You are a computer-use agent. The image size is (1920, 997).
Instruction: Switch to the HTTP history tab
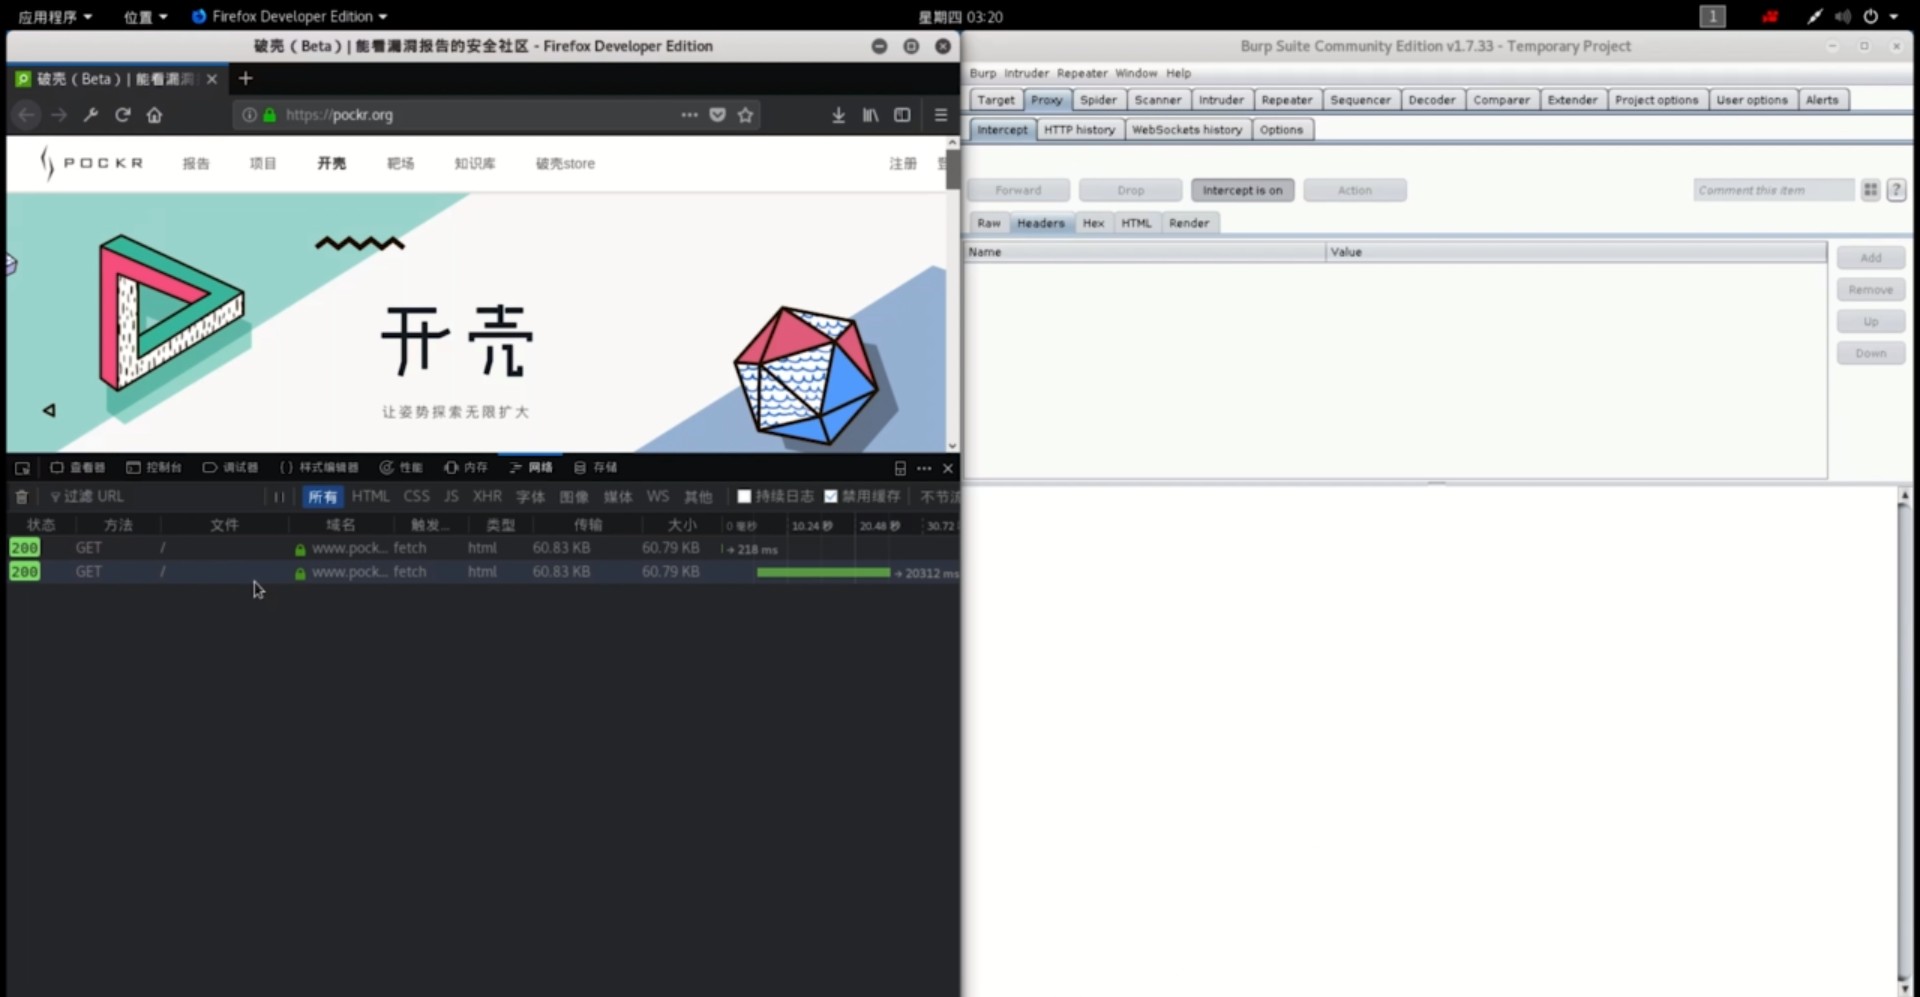1079,130
